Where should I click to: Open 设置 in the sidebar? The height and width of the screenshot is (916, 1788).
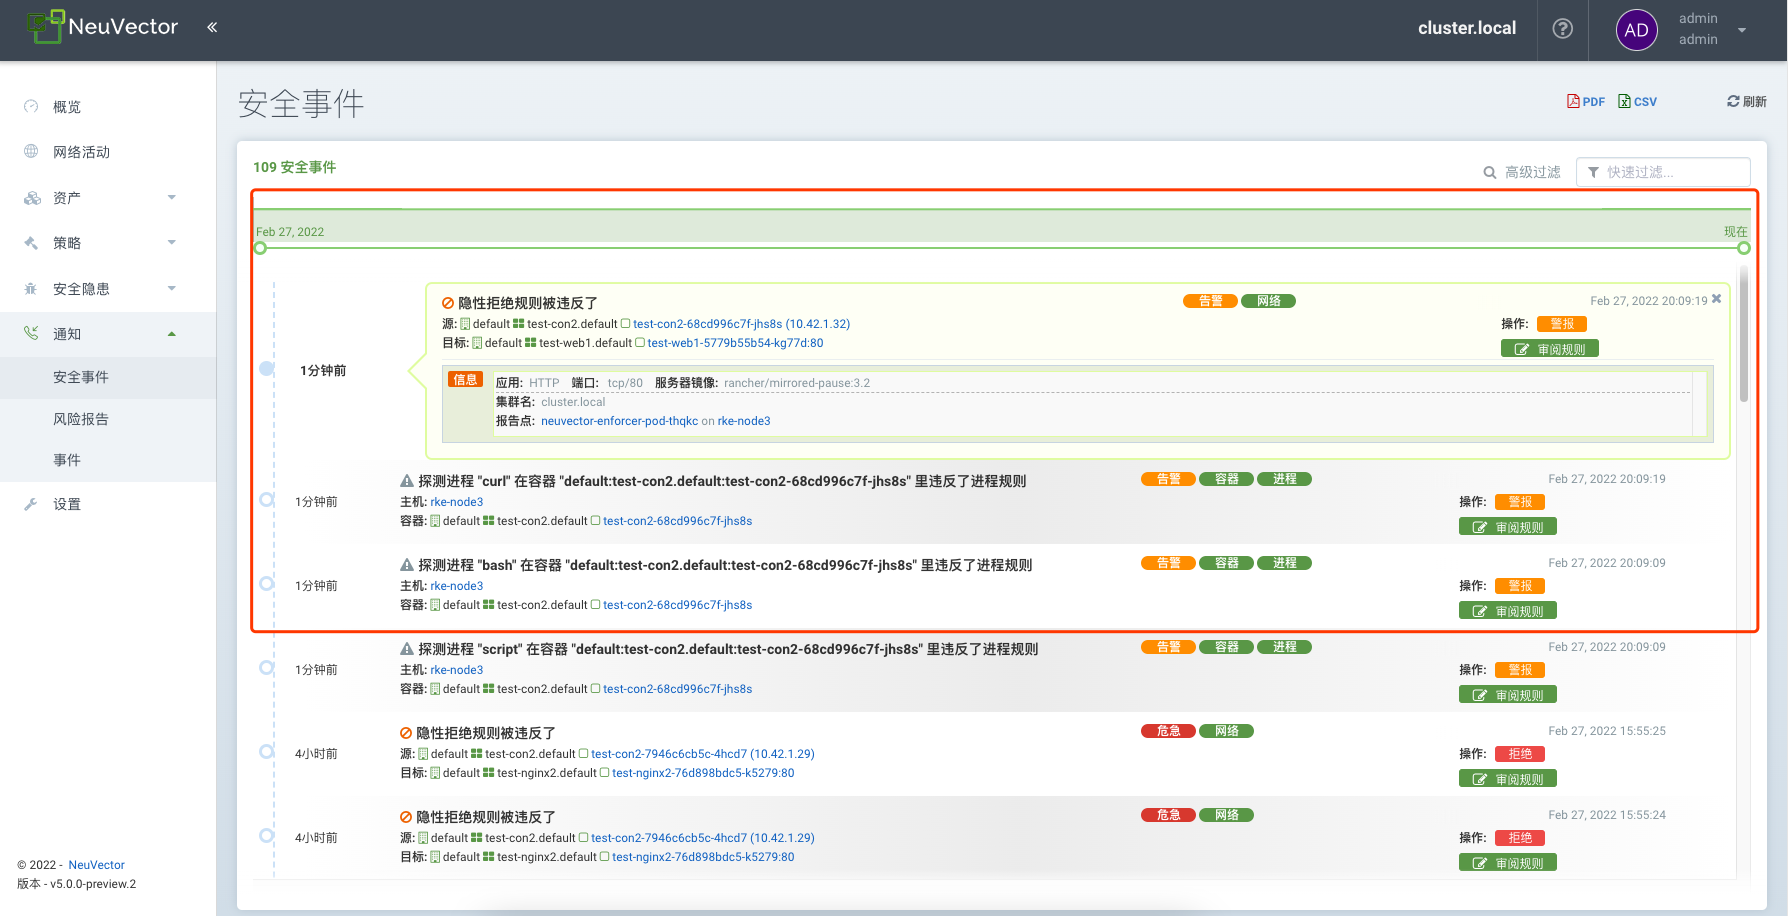[67, 504]
